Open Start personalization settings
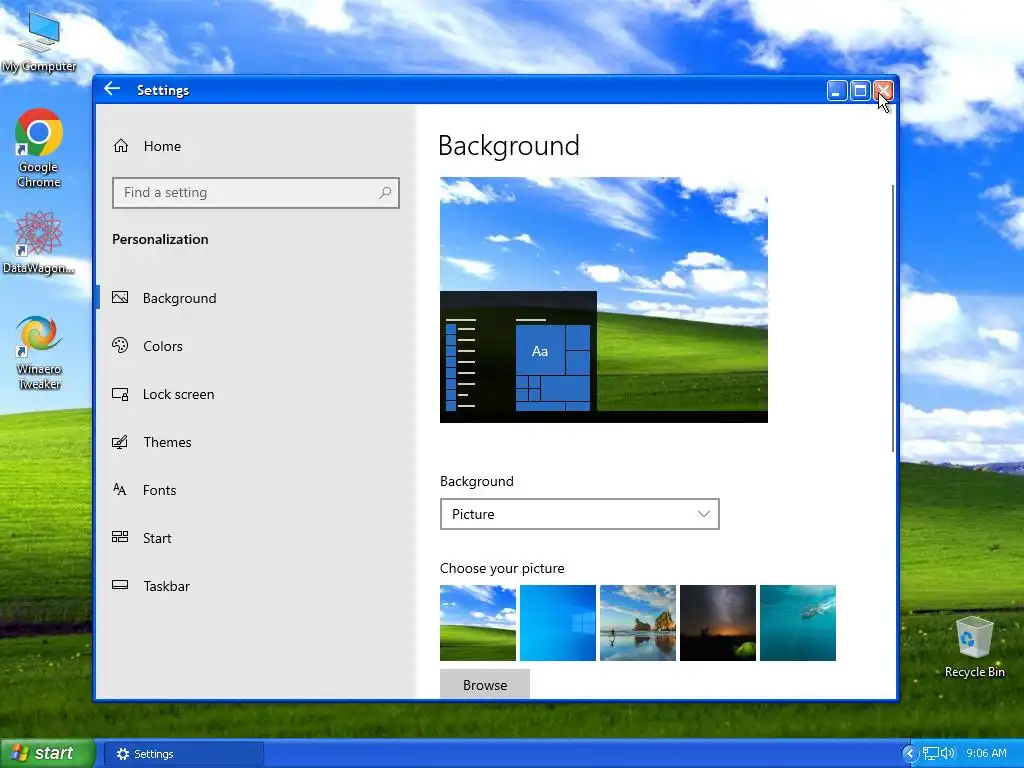This screenshot has width=1024, height=768. 255,538
